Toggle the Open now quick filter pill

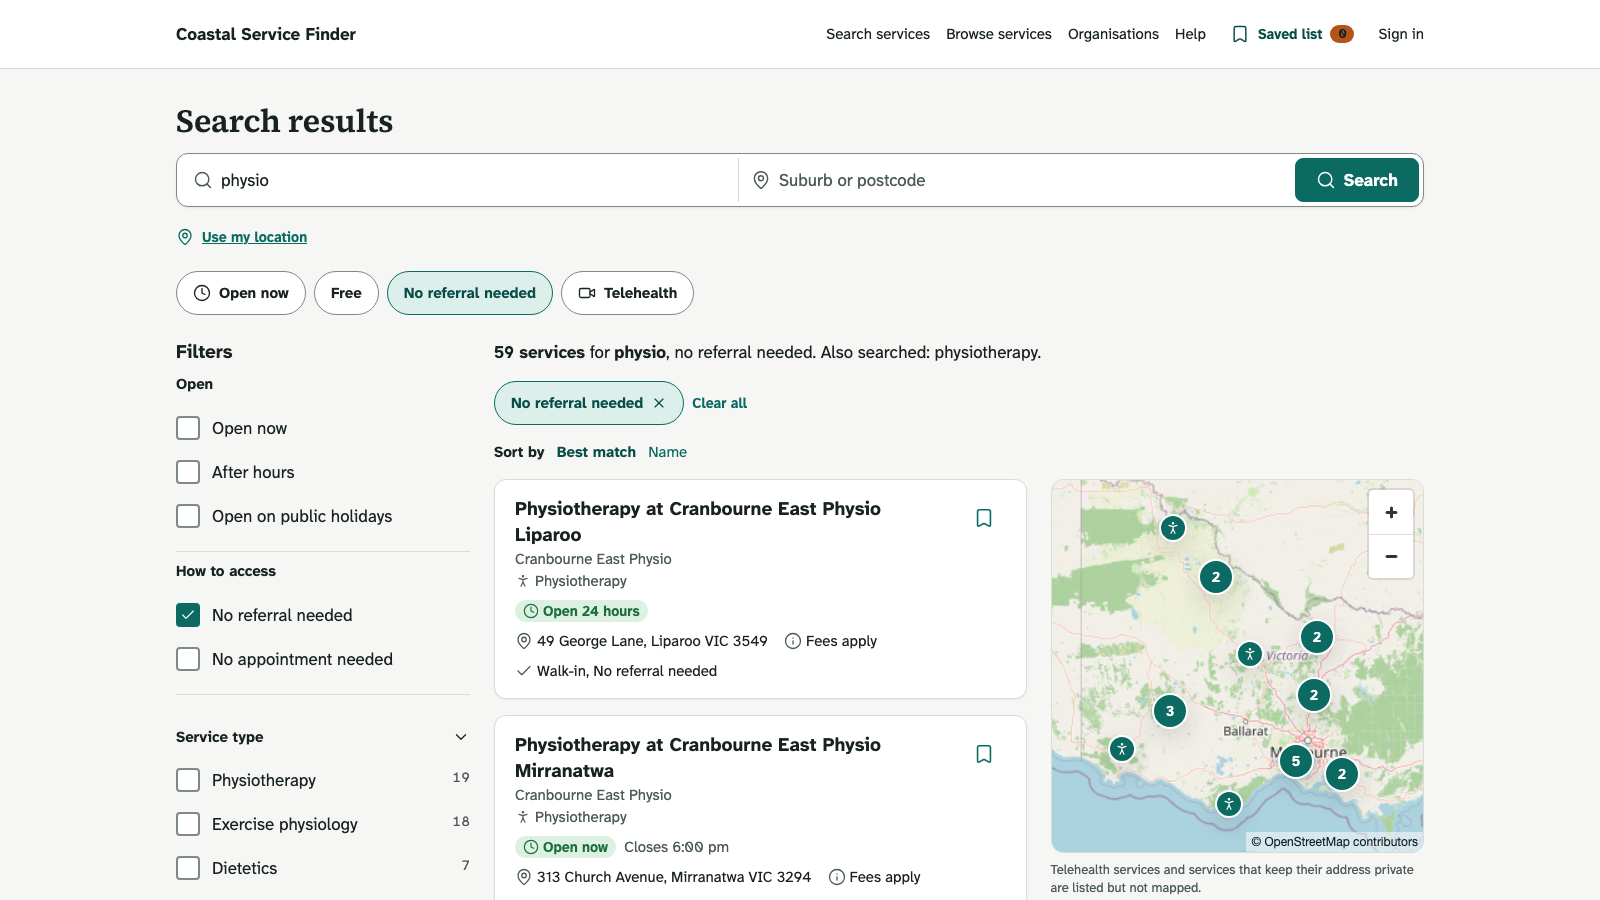tap(241, 293)
